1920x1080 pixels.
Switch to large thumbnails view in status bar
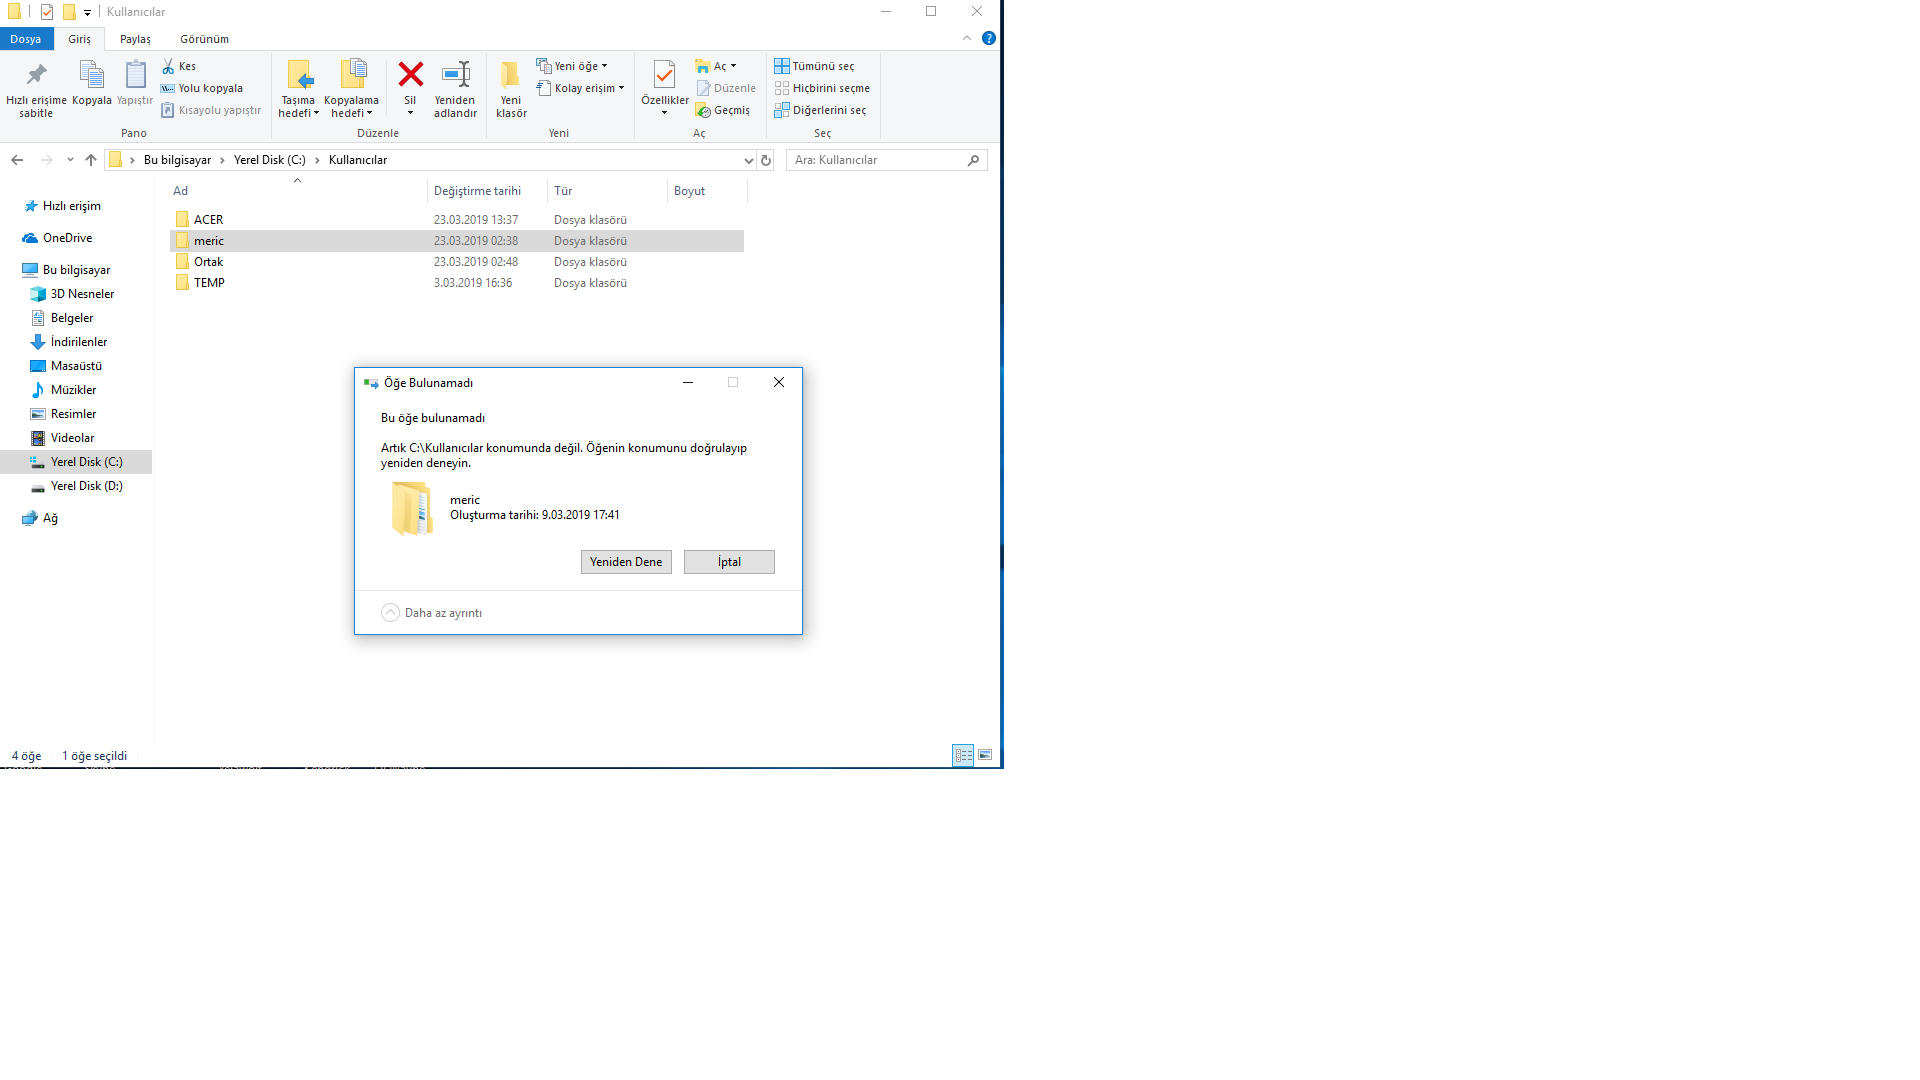click(x=985, y=755)
